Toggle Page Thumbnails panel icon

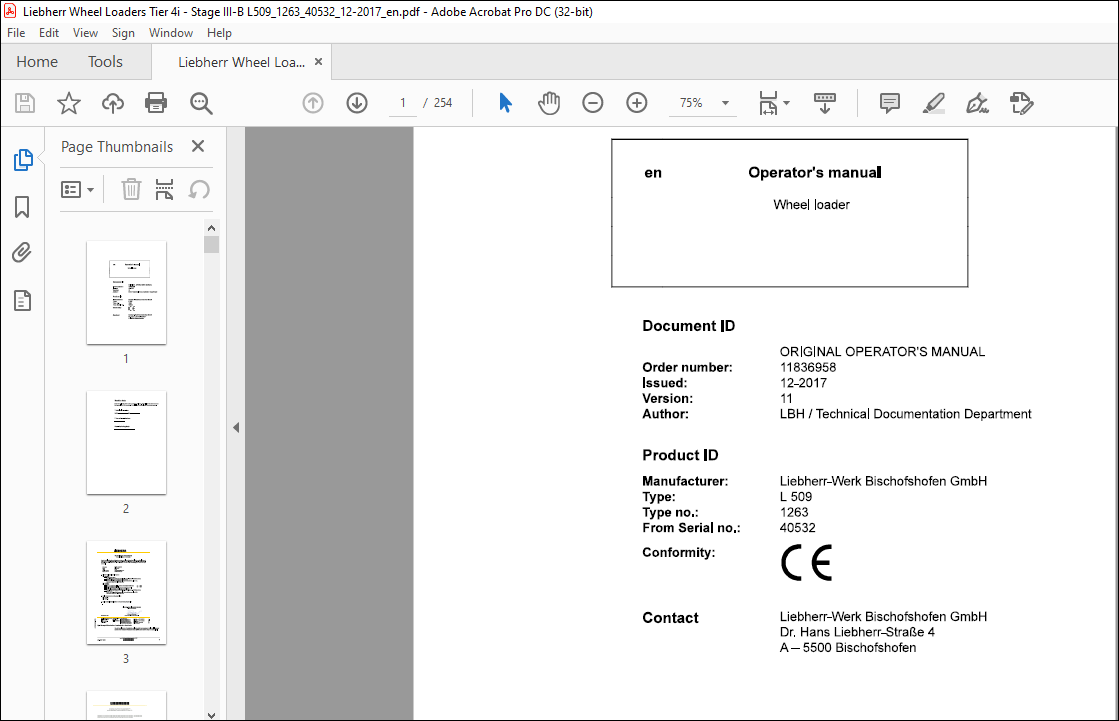pyautogui.click(x=23, y=160)
